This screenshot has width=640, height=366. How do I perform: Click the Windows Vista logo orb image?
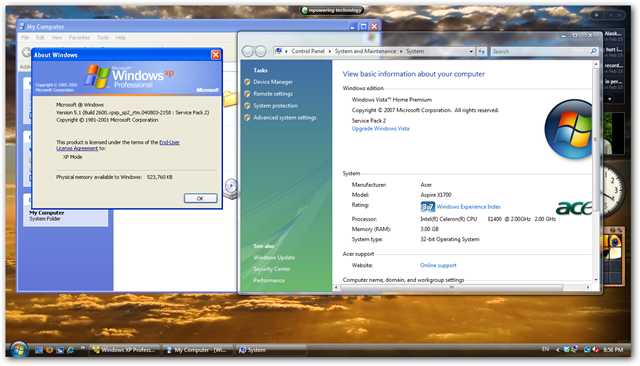[x=568, y=129]
